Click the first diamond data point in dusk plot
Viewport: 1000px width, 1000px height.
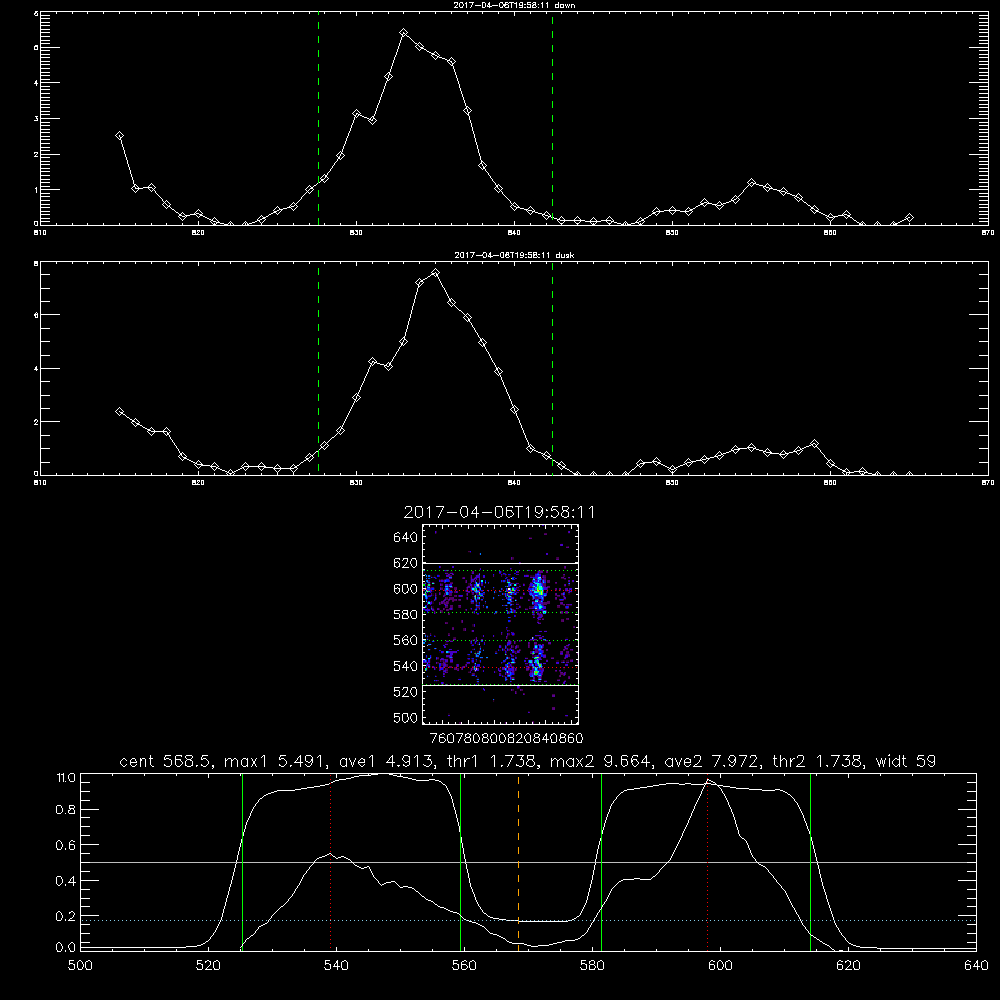(119, 412)
